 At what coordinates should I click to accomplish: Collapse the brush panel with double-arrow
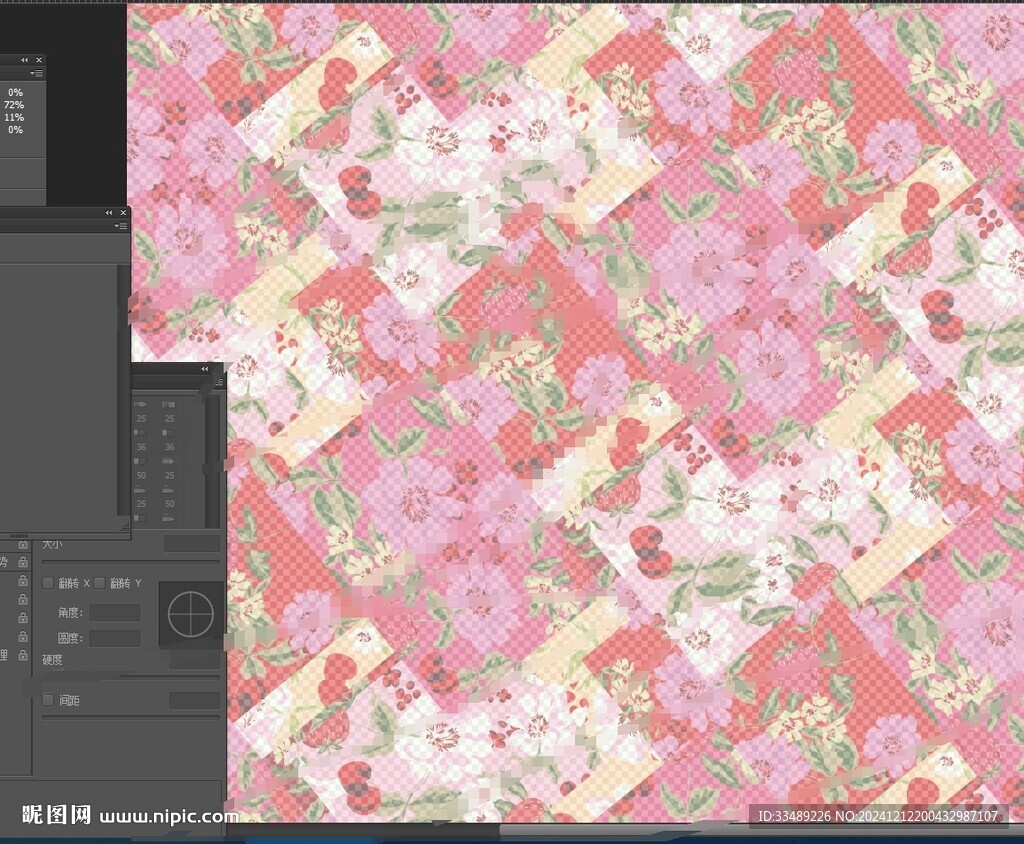205,369
